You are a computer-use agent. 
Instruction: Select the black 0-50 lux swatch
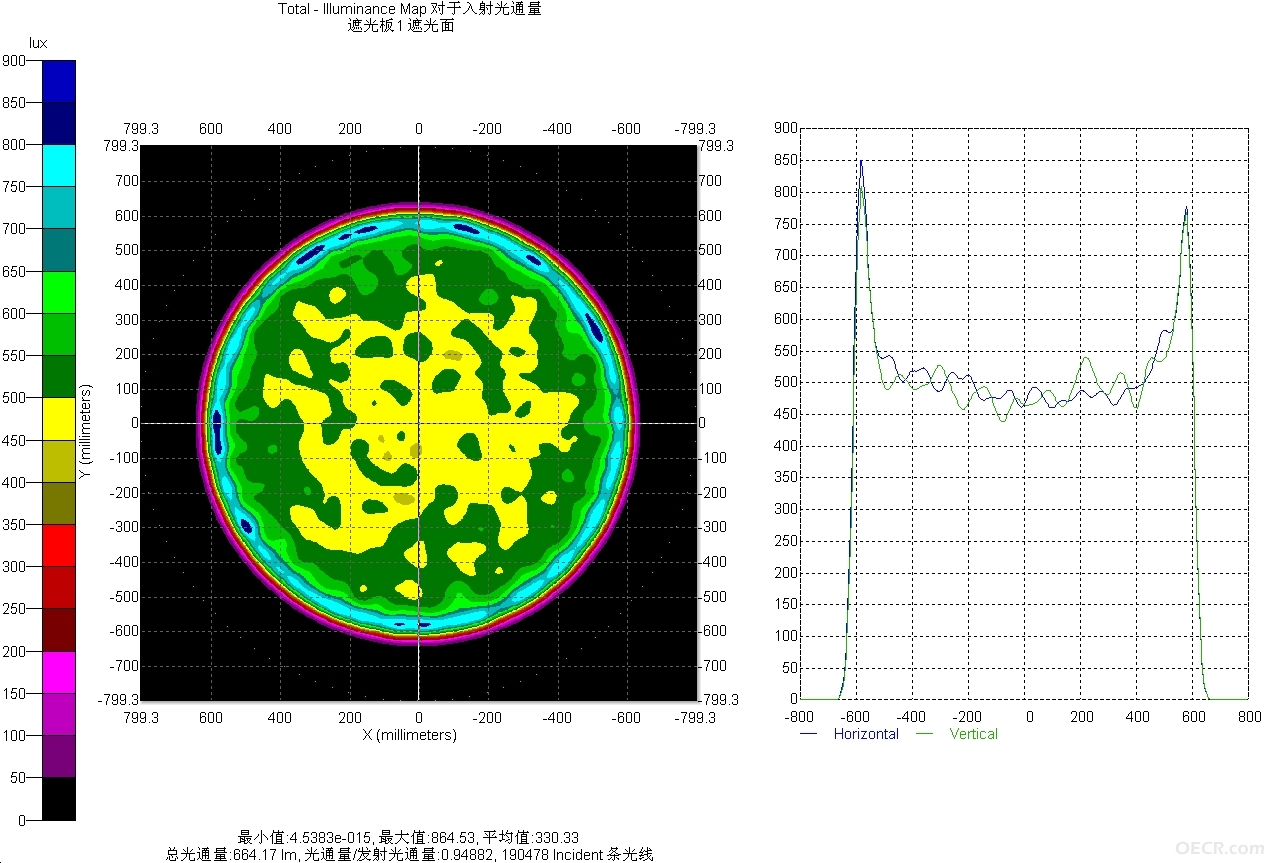tap(59, 799)
